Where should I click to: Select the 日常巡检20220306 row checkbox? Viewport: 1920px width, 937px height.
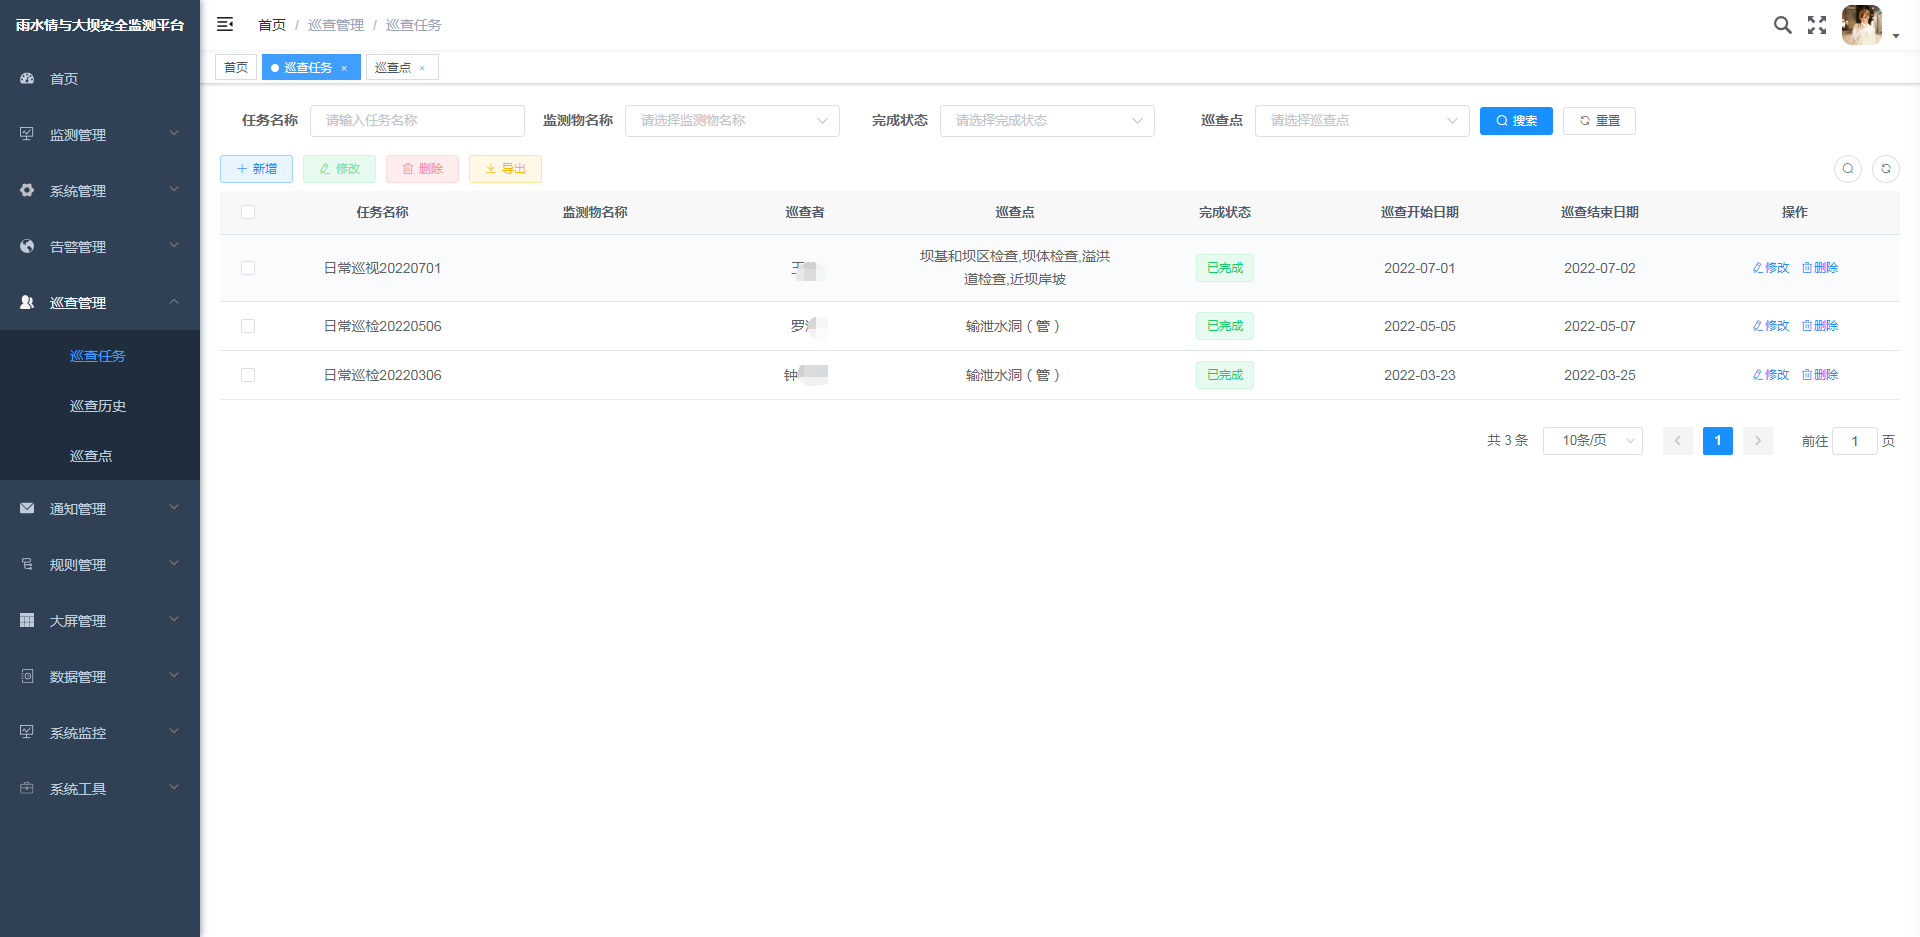(x=248, y=375)
